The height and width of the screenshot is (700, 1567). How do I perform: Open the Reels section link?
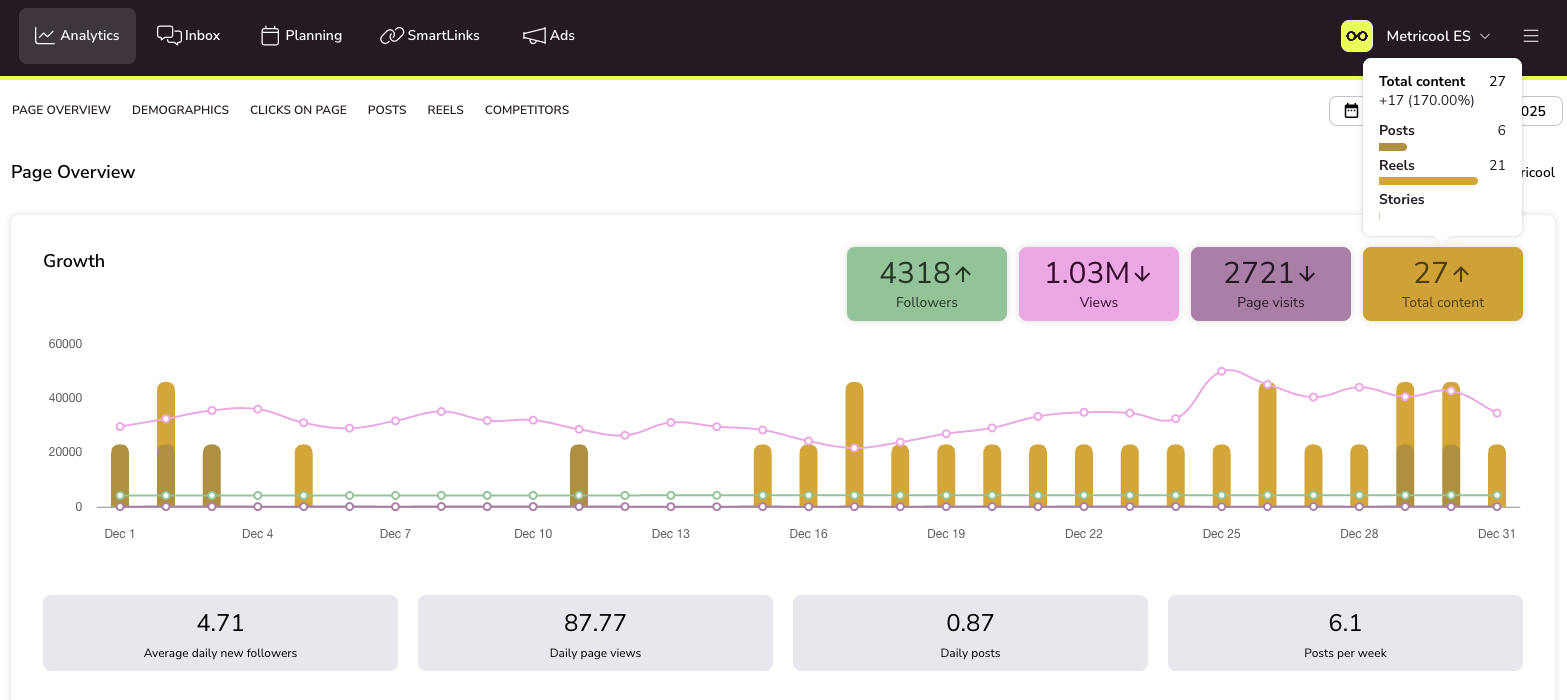click(x=445, y=110)
